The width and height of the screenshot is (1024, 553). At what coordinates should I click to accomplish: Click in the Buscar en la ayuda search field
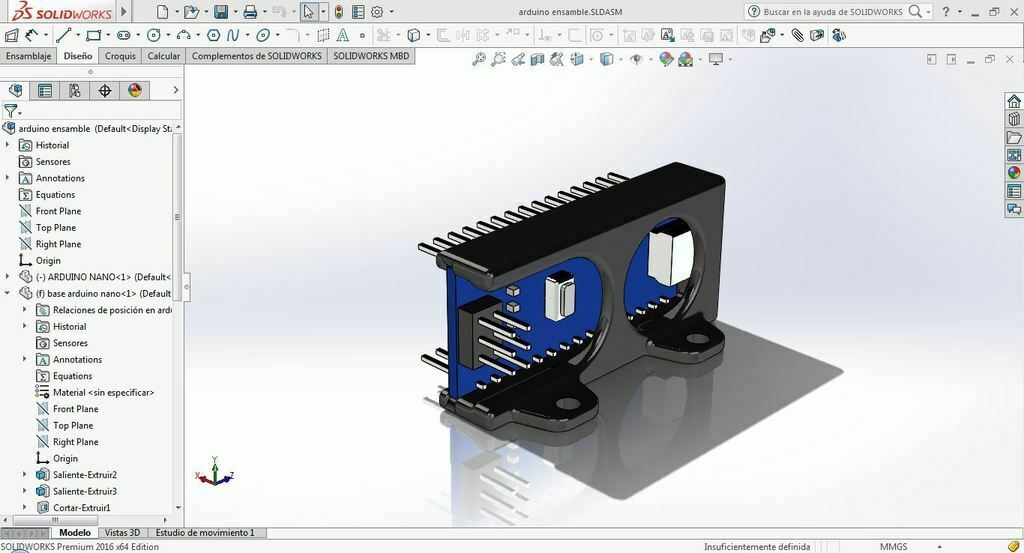tap(833, 12)
